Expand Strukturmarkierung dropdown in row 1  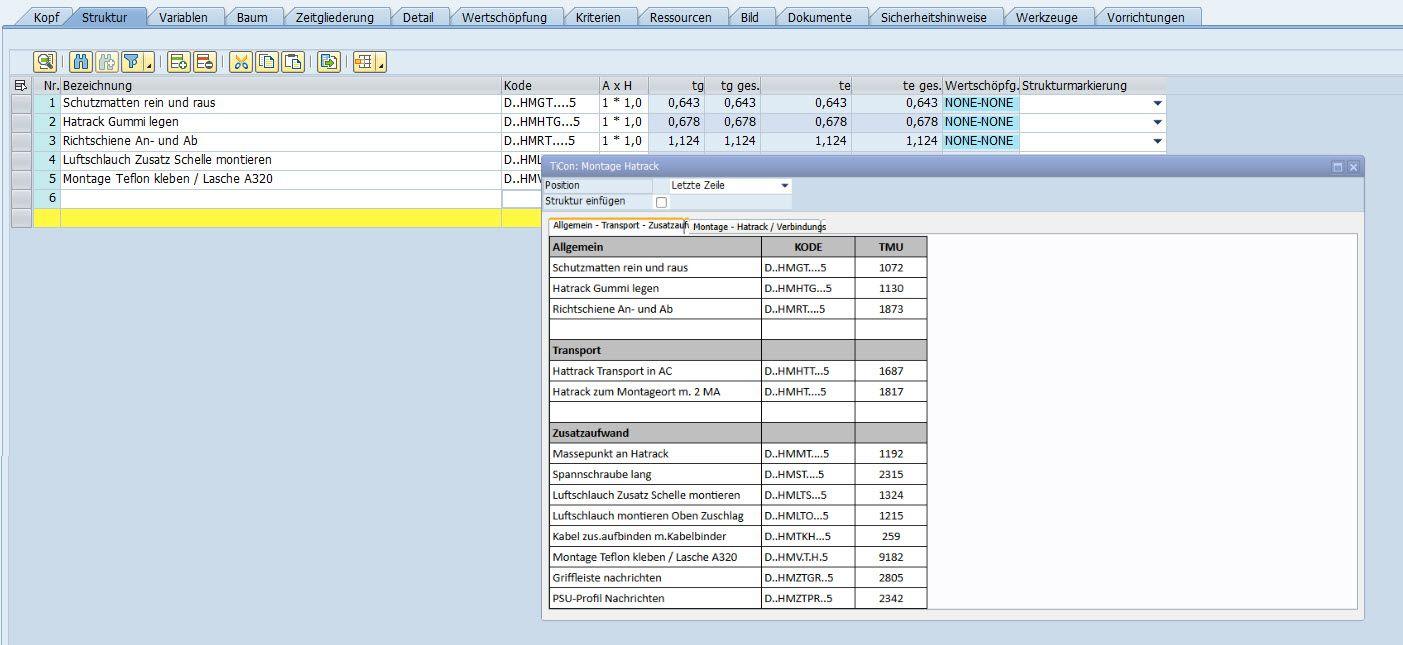click(1157, 103)
